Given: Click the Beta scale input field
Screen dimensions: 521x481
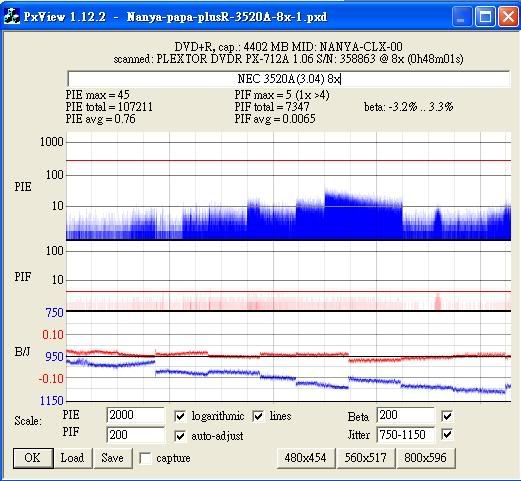Looking at the screenshot, I should (405, 415).
